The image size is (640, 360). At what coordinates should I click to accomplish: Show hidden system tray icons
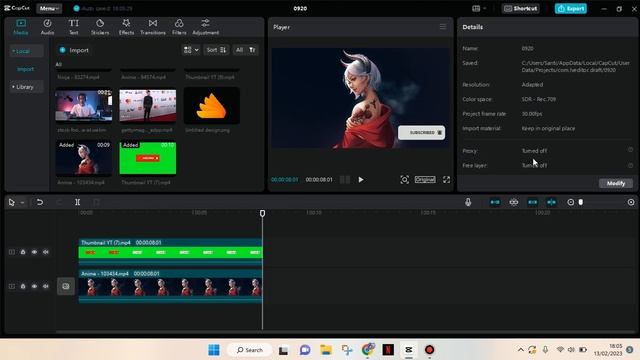(x=520, y=350)
